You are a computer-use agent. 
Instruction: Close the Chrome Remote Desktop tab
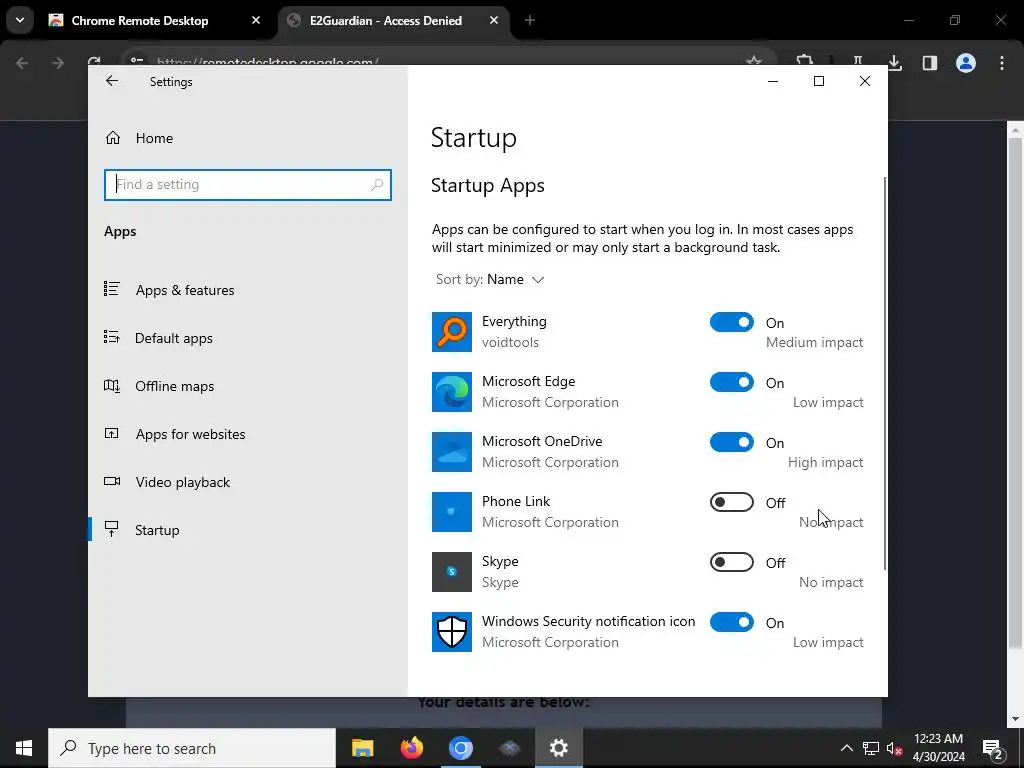[256, 20]
